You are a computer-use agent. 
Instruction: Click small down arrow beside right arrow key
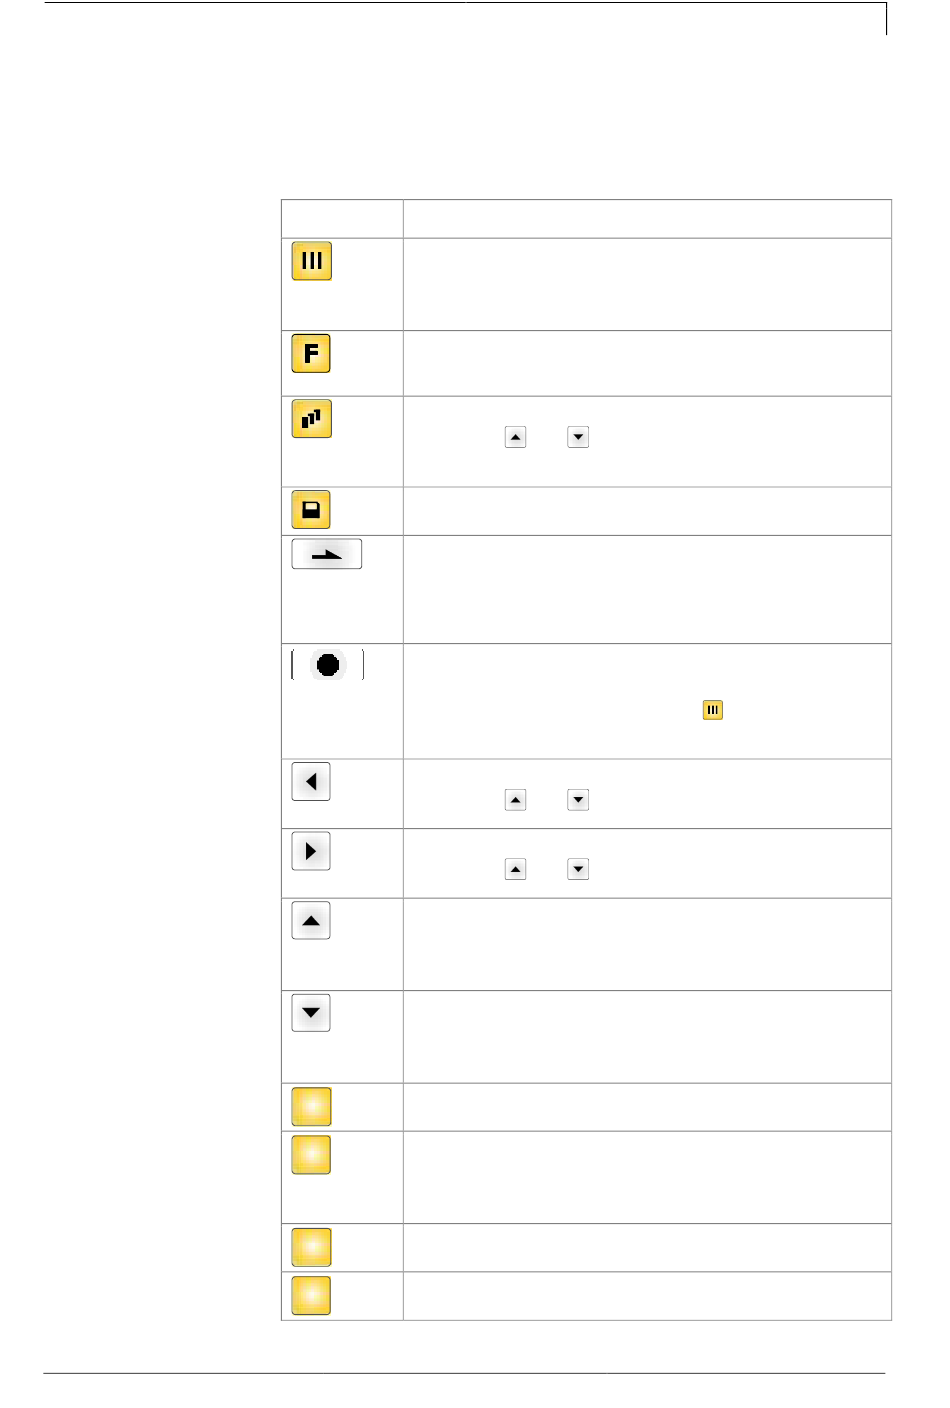pyautogui.click(x=578, y=869)
